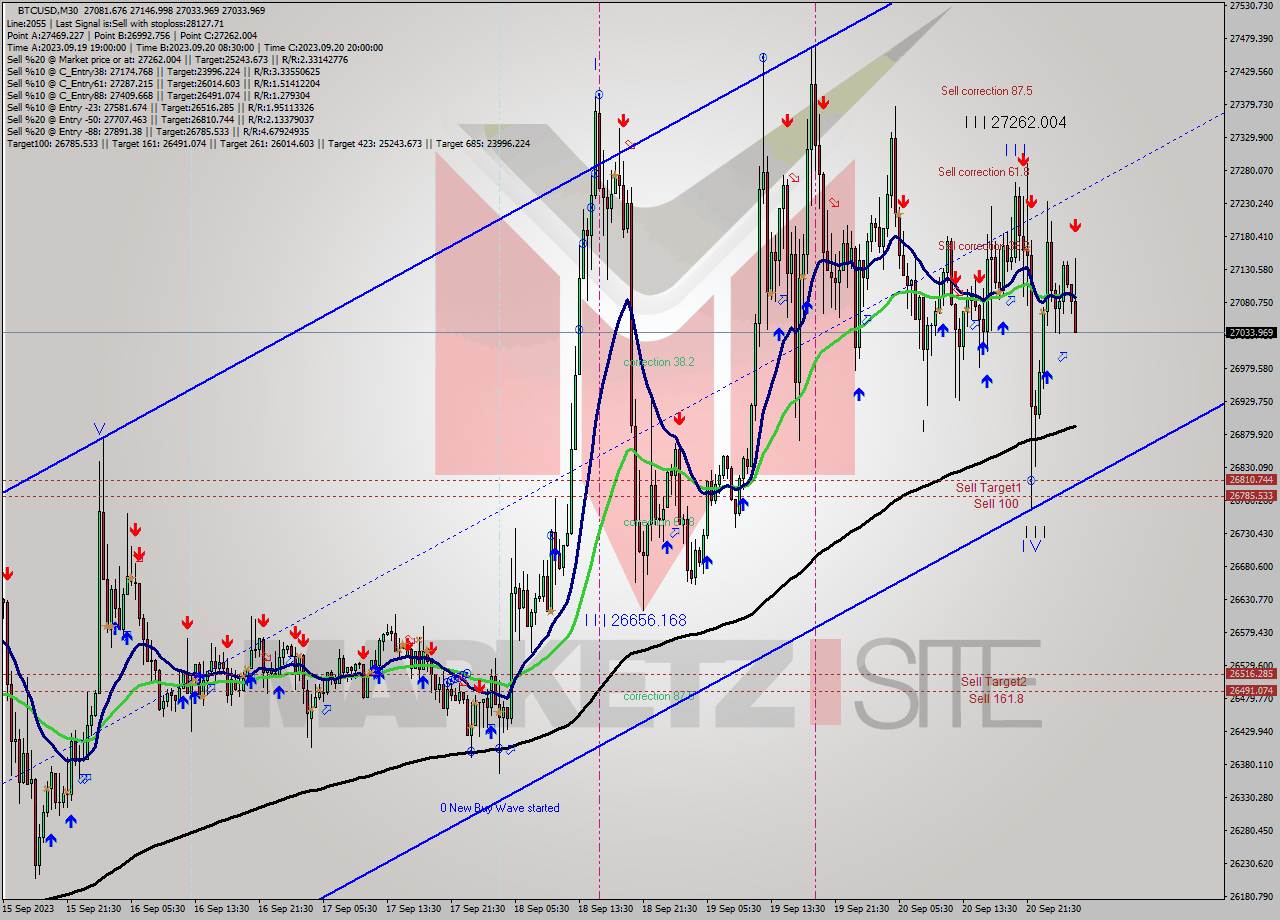
Task: Click the red price tag 26491.074
Action: pyautogui.click(x=1251, y=690)
